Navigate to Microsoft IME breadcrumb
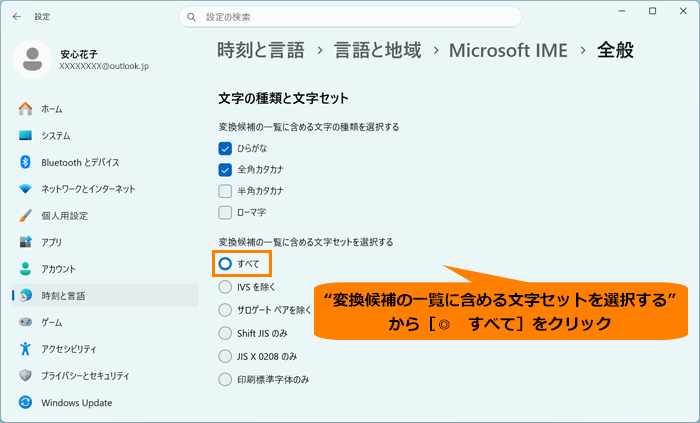The width and height of the screenshot is (700, 423). pyautogui.click(x=508, y=50)
